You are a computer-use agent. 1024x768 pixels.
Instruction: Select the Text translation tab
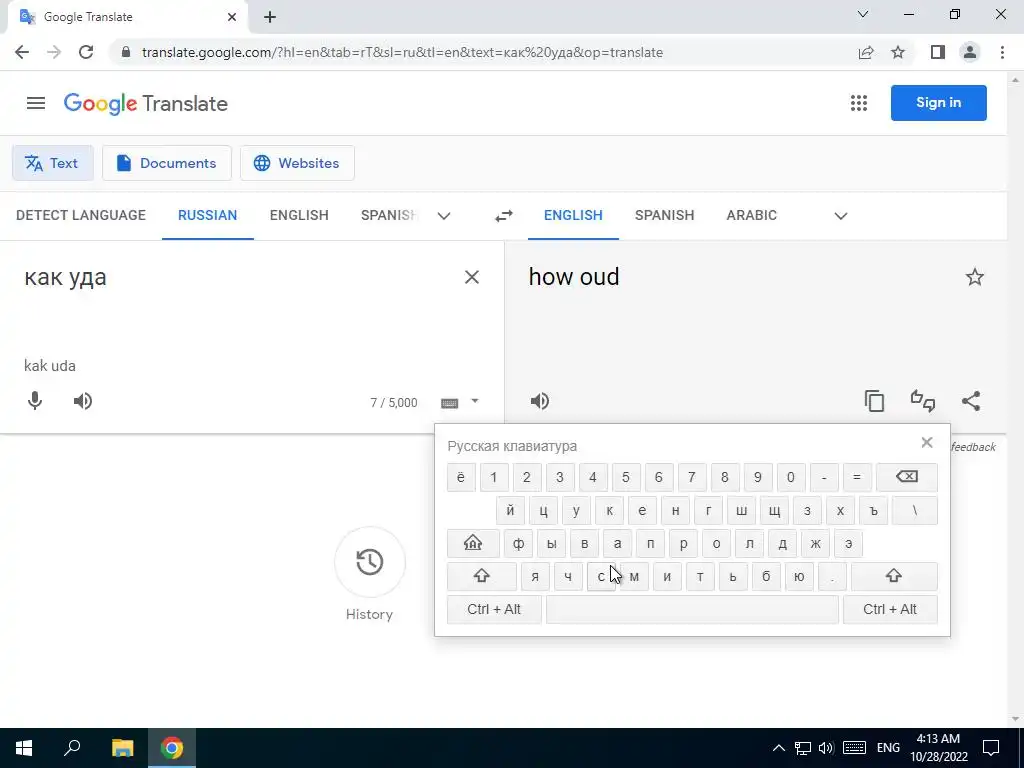[x=52, y=163]
